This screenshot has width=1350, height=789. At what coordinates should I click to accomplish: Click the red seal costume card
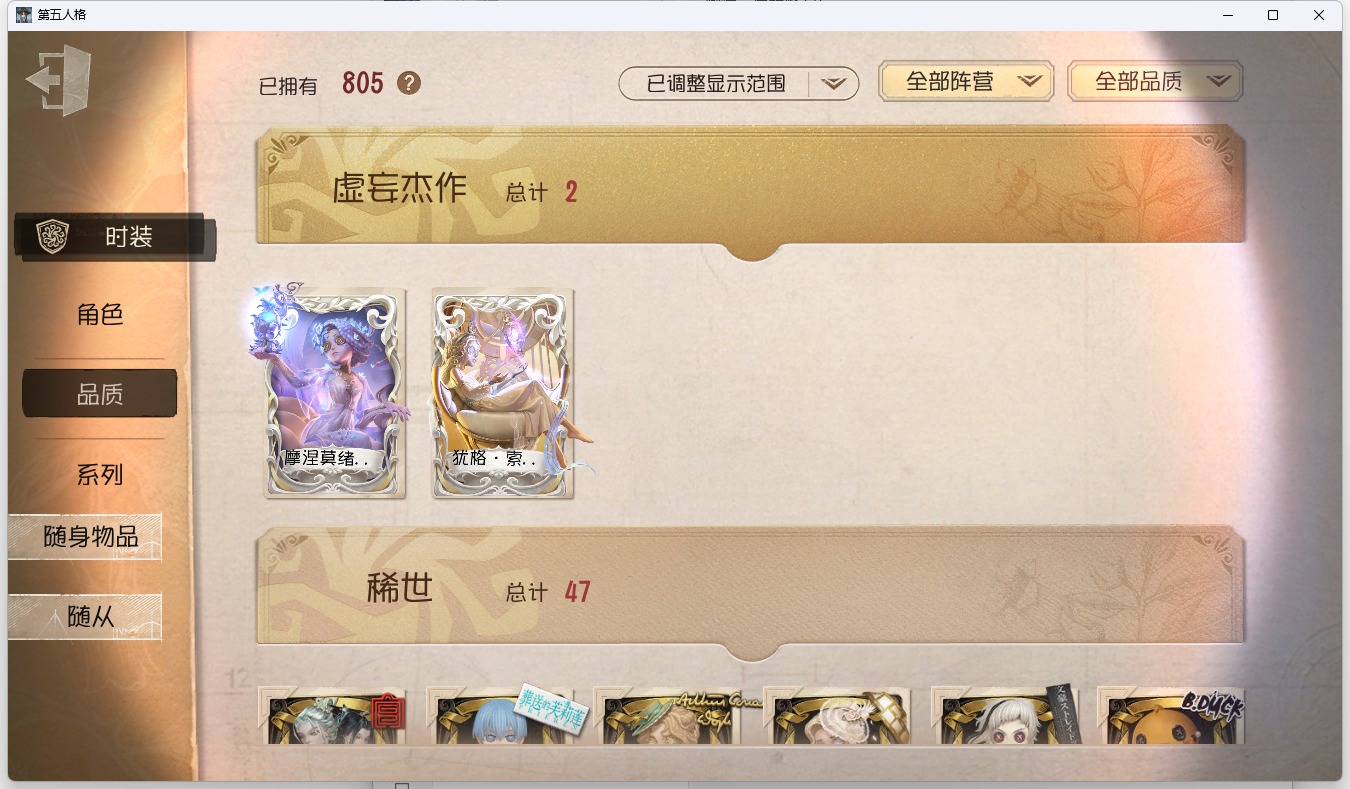click(332, 715)
